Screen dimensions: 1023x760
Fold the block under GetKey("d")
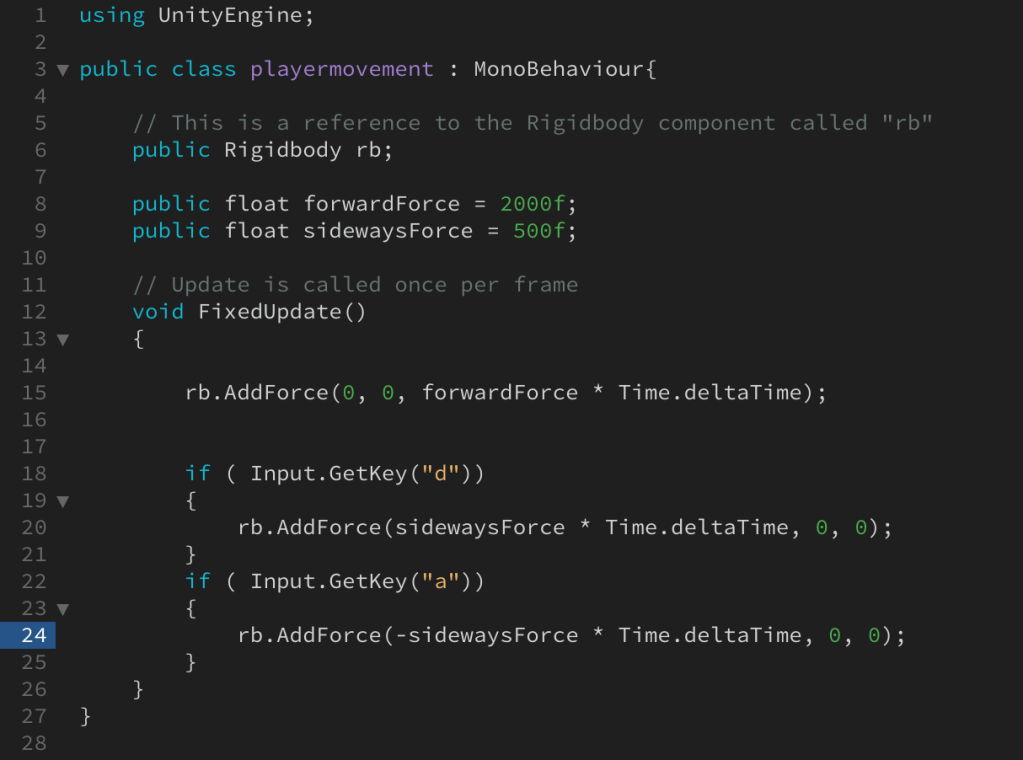click(x=63, y=501)
